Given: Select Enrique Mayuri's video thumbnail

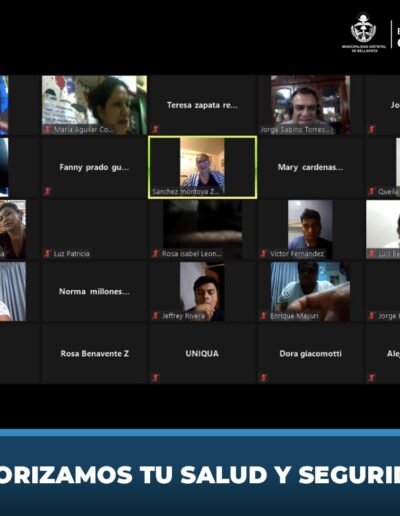Looking at the screenshot, I should point(310,292).
